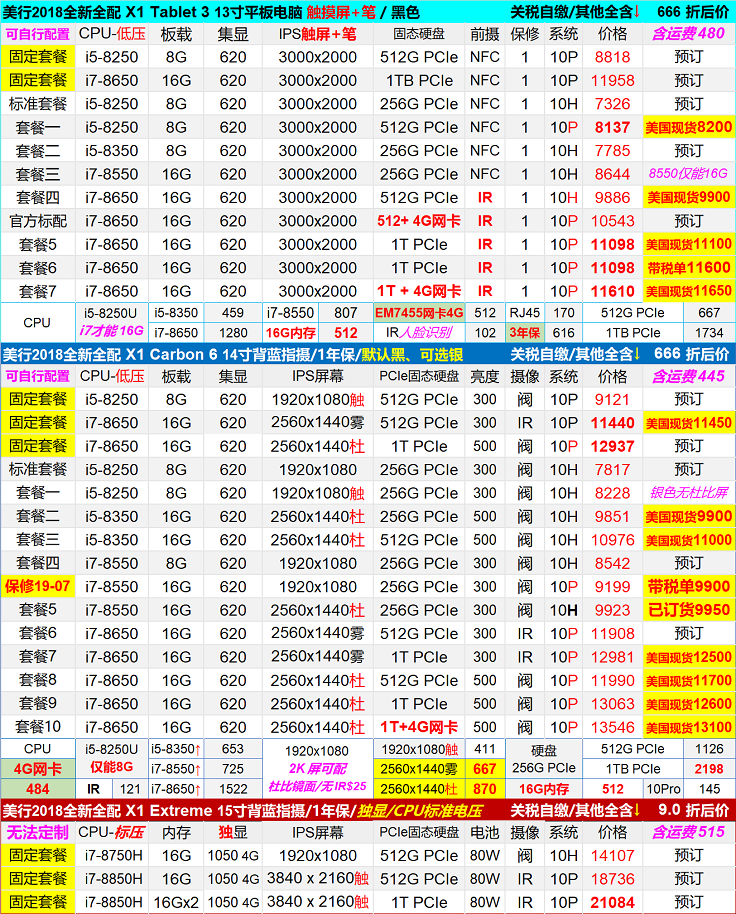Click the yellow cell 美国现货11650
The image size is (736, 914).
(x=688, y=291)
